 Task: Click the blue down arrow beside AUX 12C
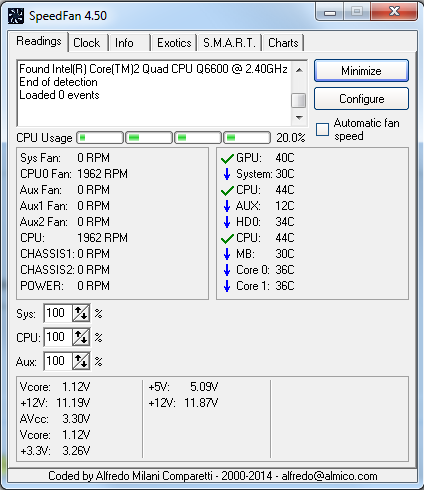pos(227,206)
